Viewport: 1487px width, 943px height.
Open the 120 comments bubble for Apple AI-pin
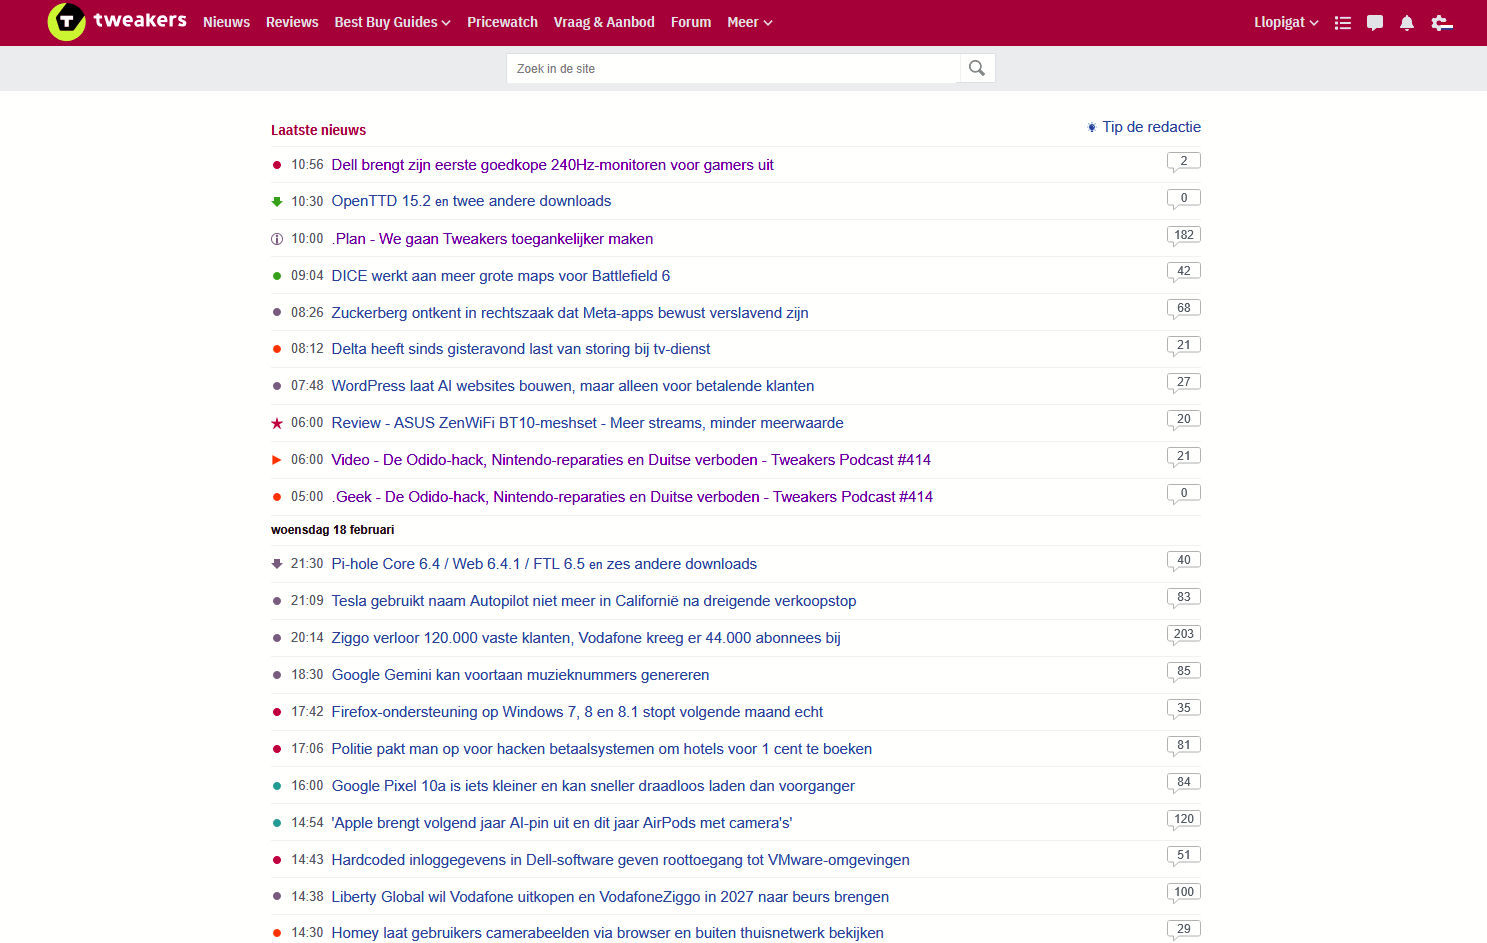[x=1184, y=820]
